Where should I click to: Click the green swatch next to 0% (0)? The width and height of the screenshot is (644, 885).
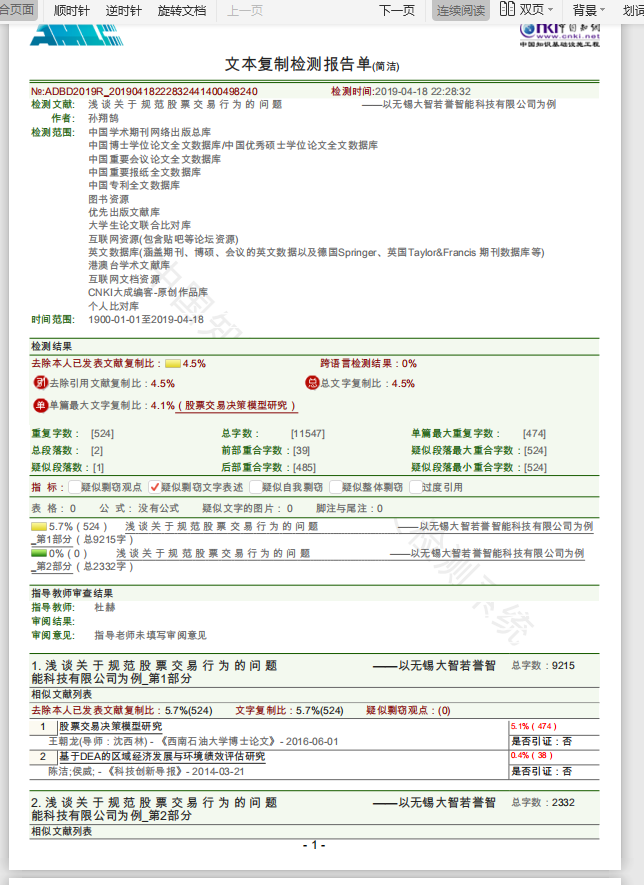39,554
